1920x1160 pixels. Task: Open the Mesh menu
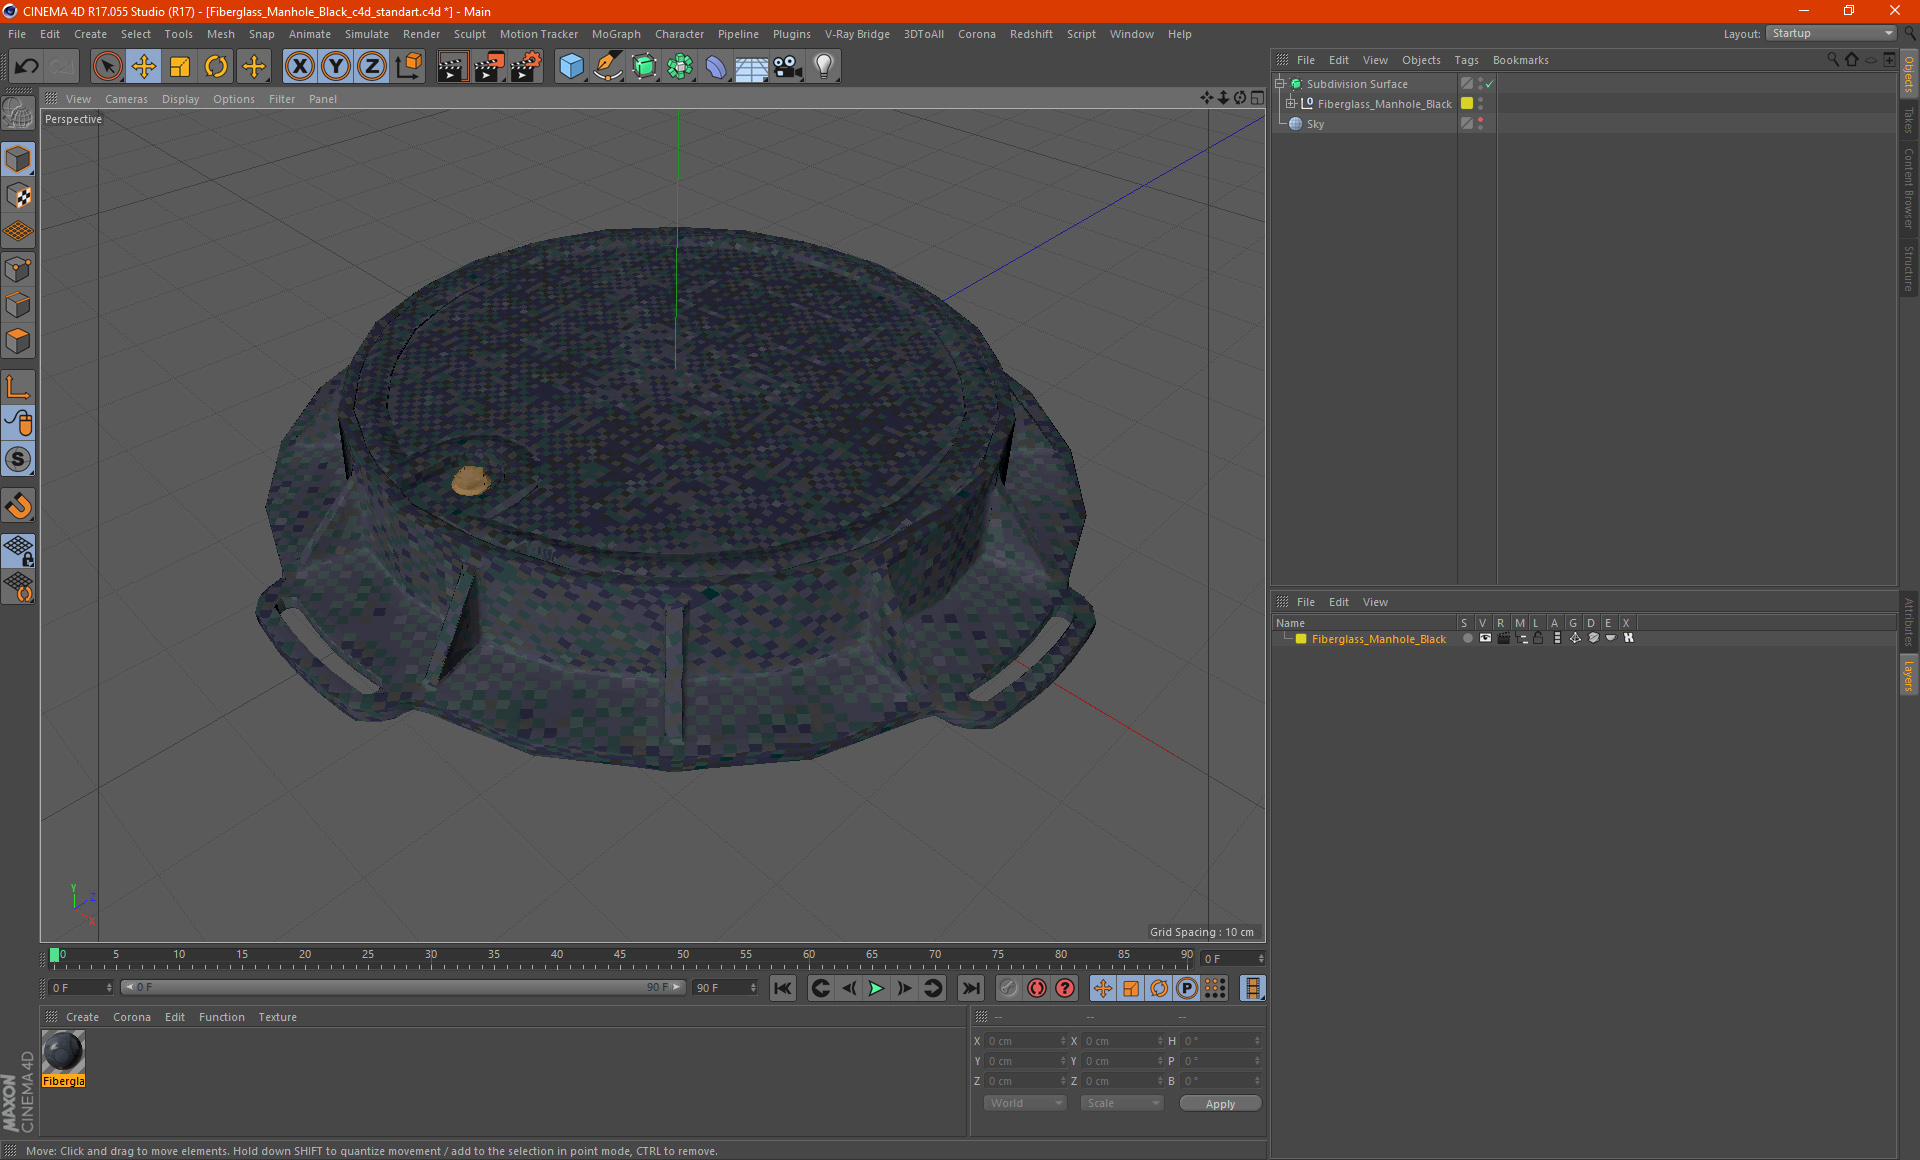click(x=220, y=34)
